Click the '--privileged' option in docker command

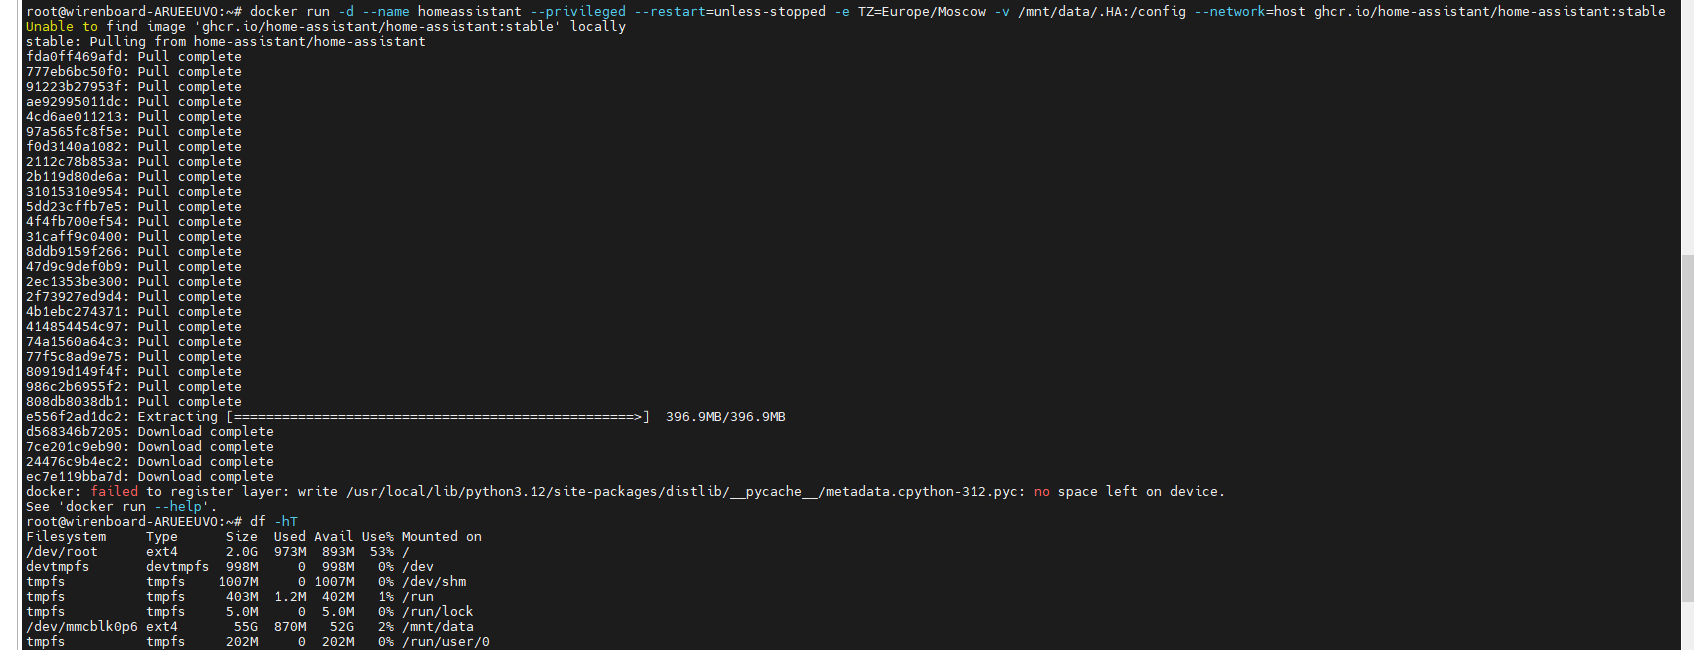click(x=578, y=12)
